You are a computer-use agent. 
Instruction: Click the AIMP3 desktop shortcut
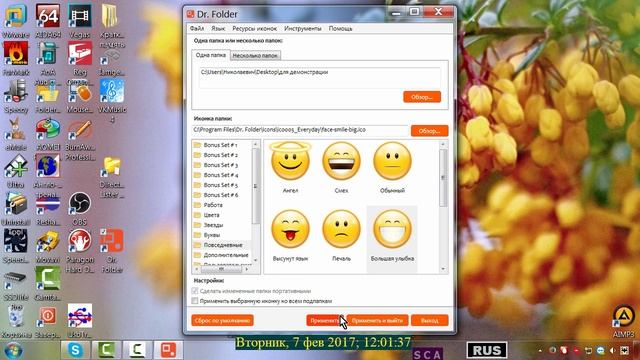coord(623,322)
